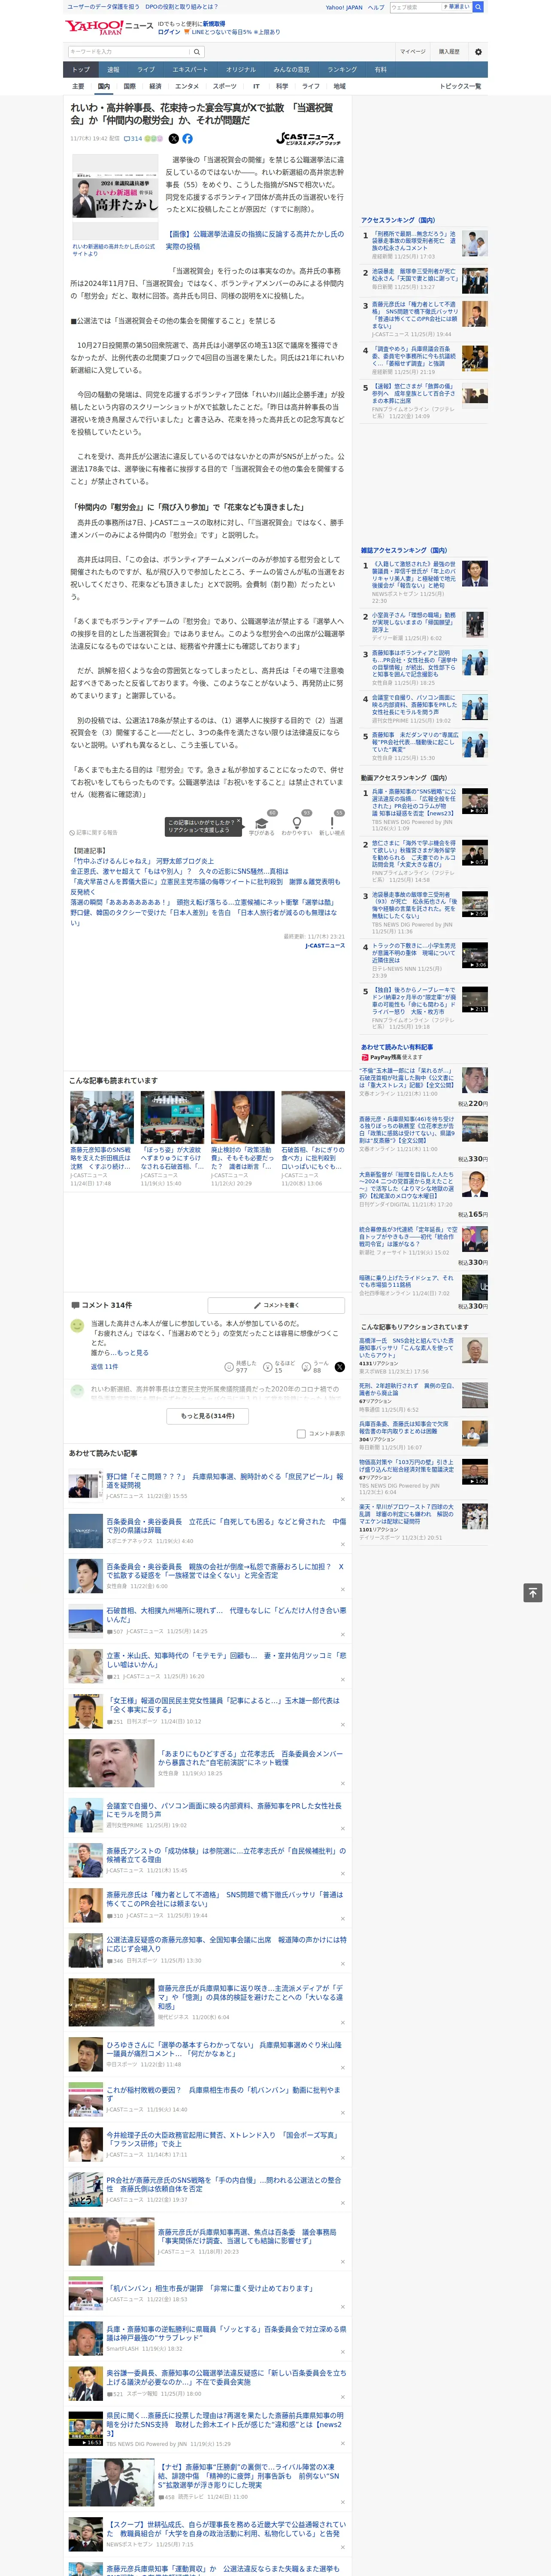Click the わかりやすい lightbulb reaction
Viewport: 551px width, 2576px height.
(x=296, y=824)
